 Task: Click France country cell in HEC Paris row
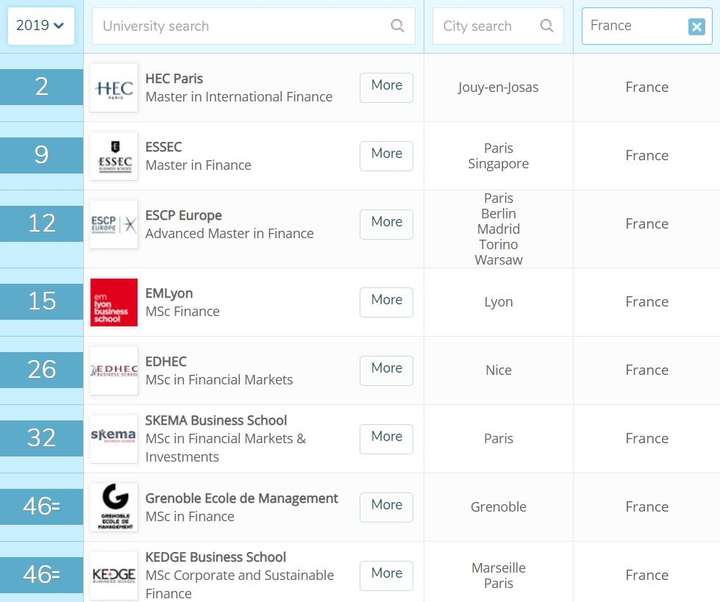pyautogui.click(x=647, y=87)
